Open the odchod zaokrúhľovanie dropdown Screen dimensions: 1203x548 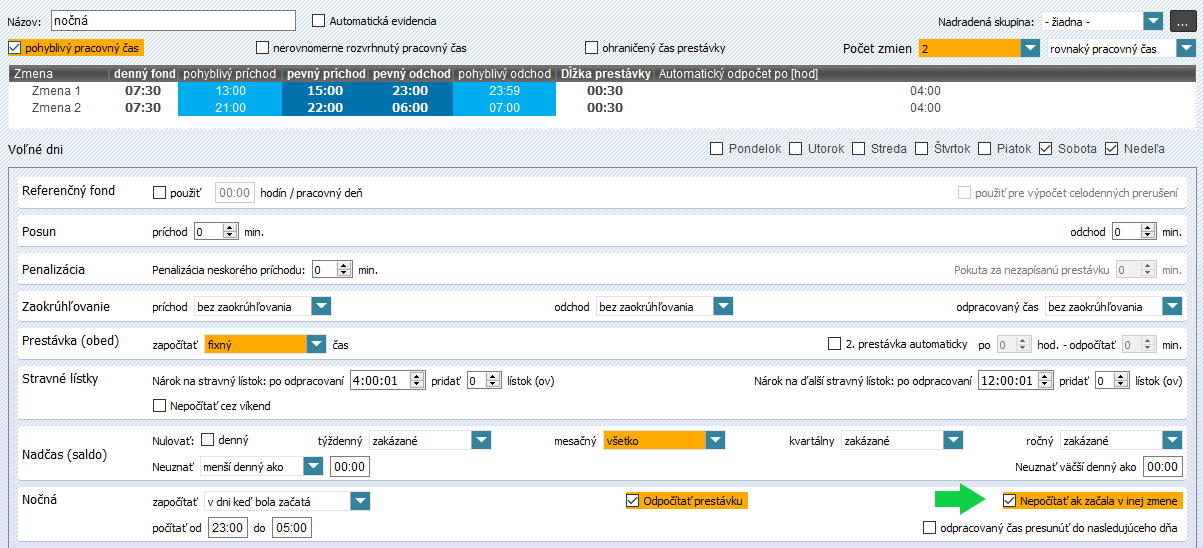723,306
